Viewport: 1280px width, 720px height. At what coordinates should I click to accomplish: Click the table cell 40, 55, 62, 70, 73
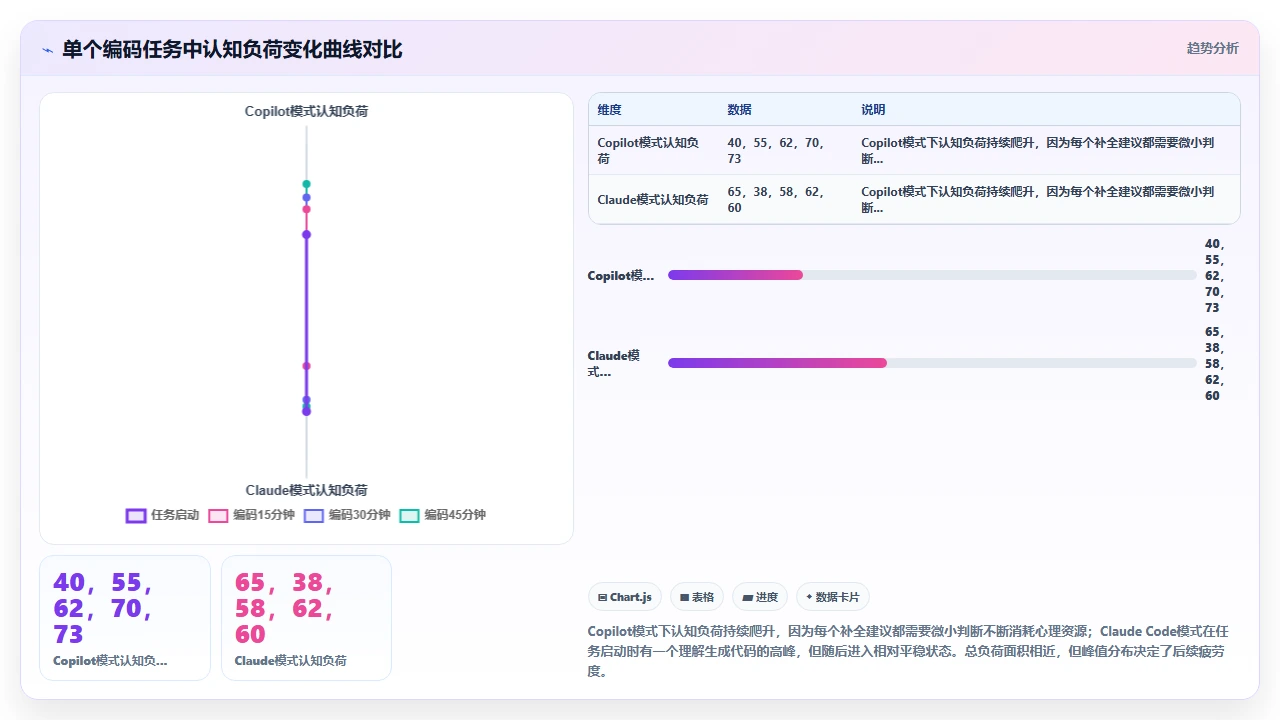pyautogui.click(x=784, y=151)
